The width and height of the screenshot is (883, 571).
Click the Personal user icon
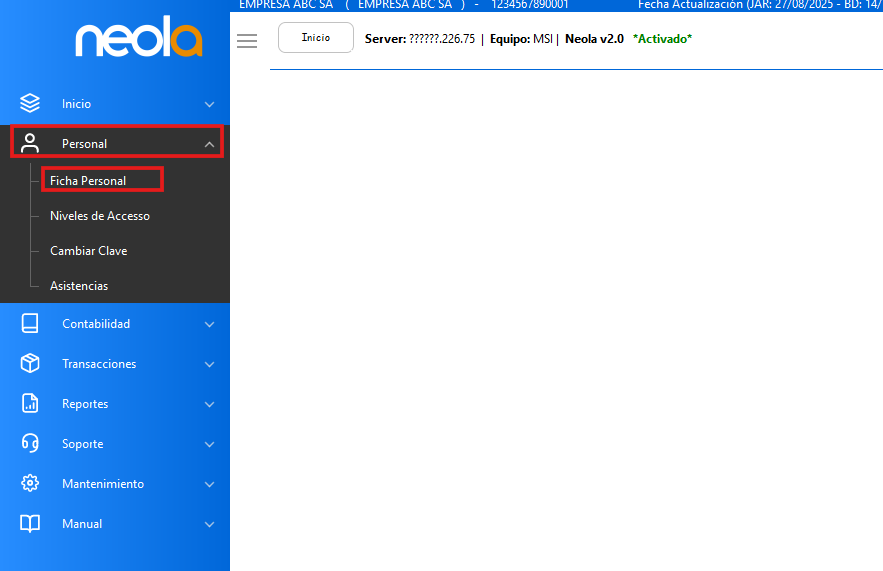30,143
